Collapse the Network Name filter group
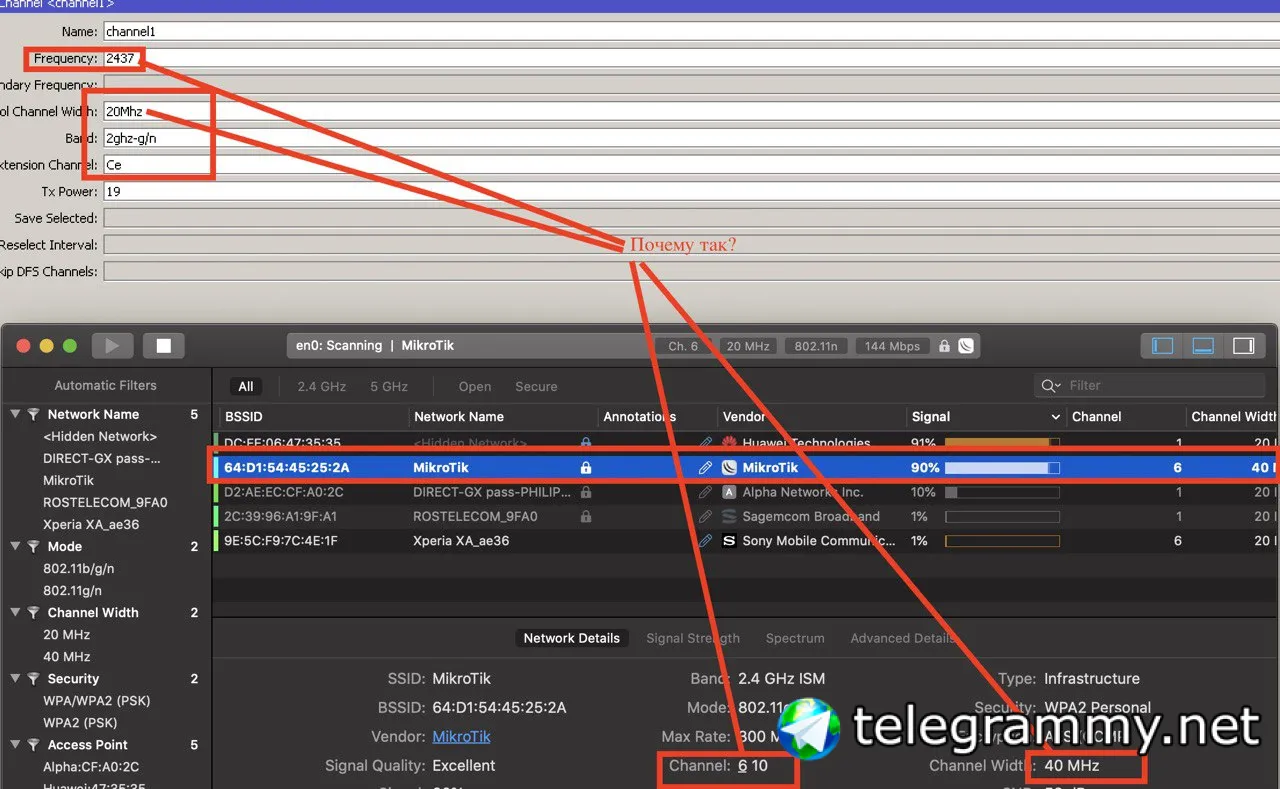Viewport: 1280px width, 789px height. 15,414
